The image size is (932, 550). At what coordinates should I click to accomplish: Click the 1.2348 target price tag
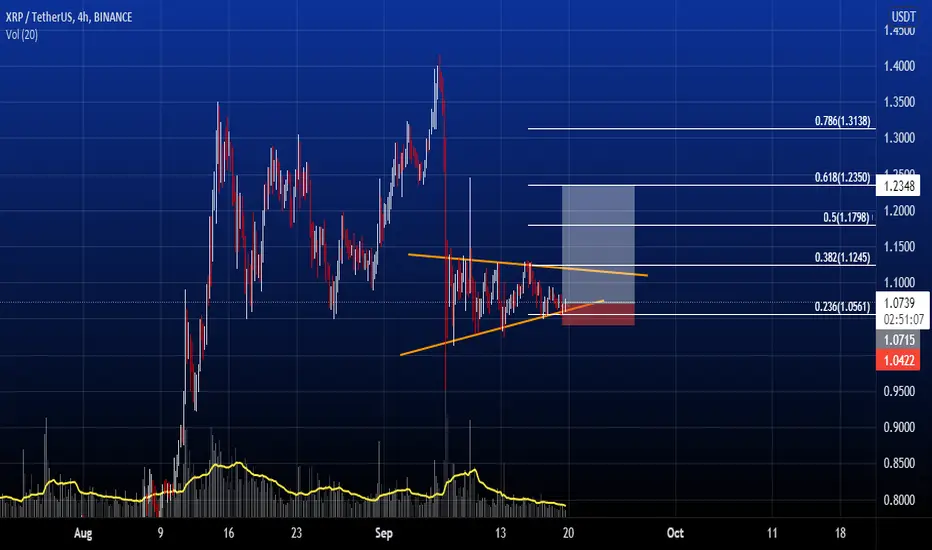pyautogui.click(x=898, y=186)
